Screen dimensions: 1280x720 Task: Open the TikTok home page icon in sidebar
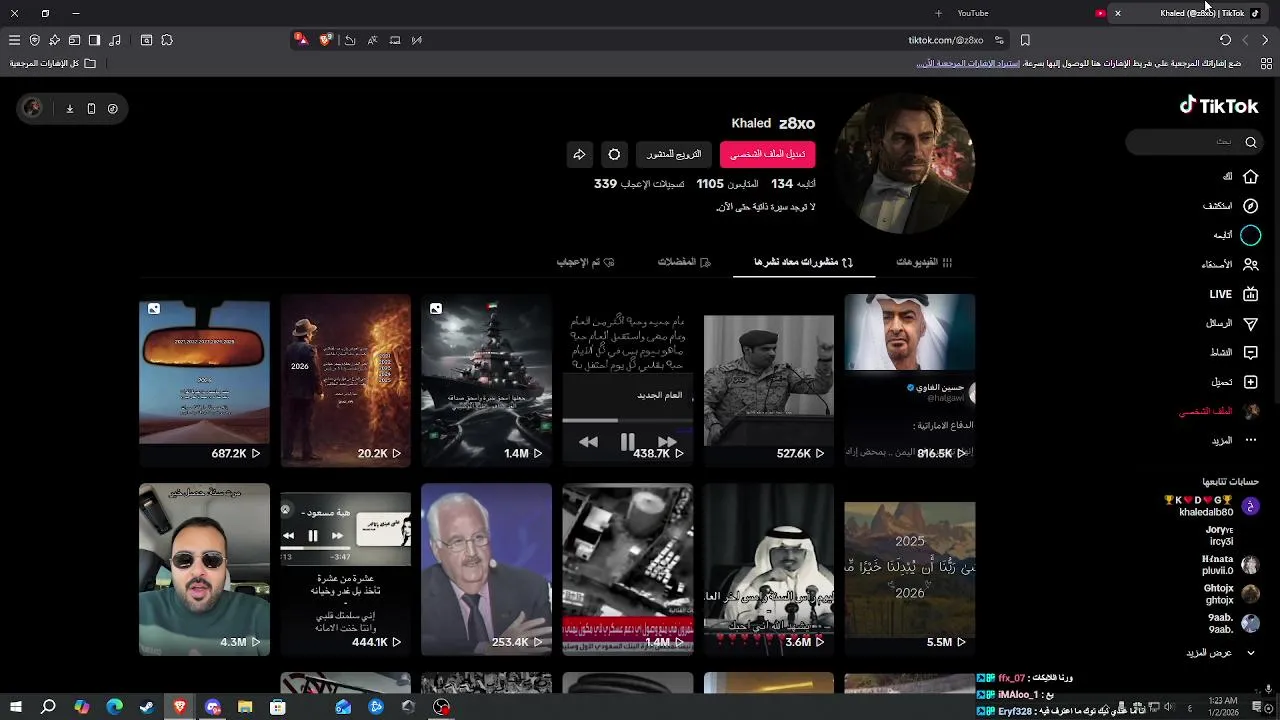point(1250,177)
